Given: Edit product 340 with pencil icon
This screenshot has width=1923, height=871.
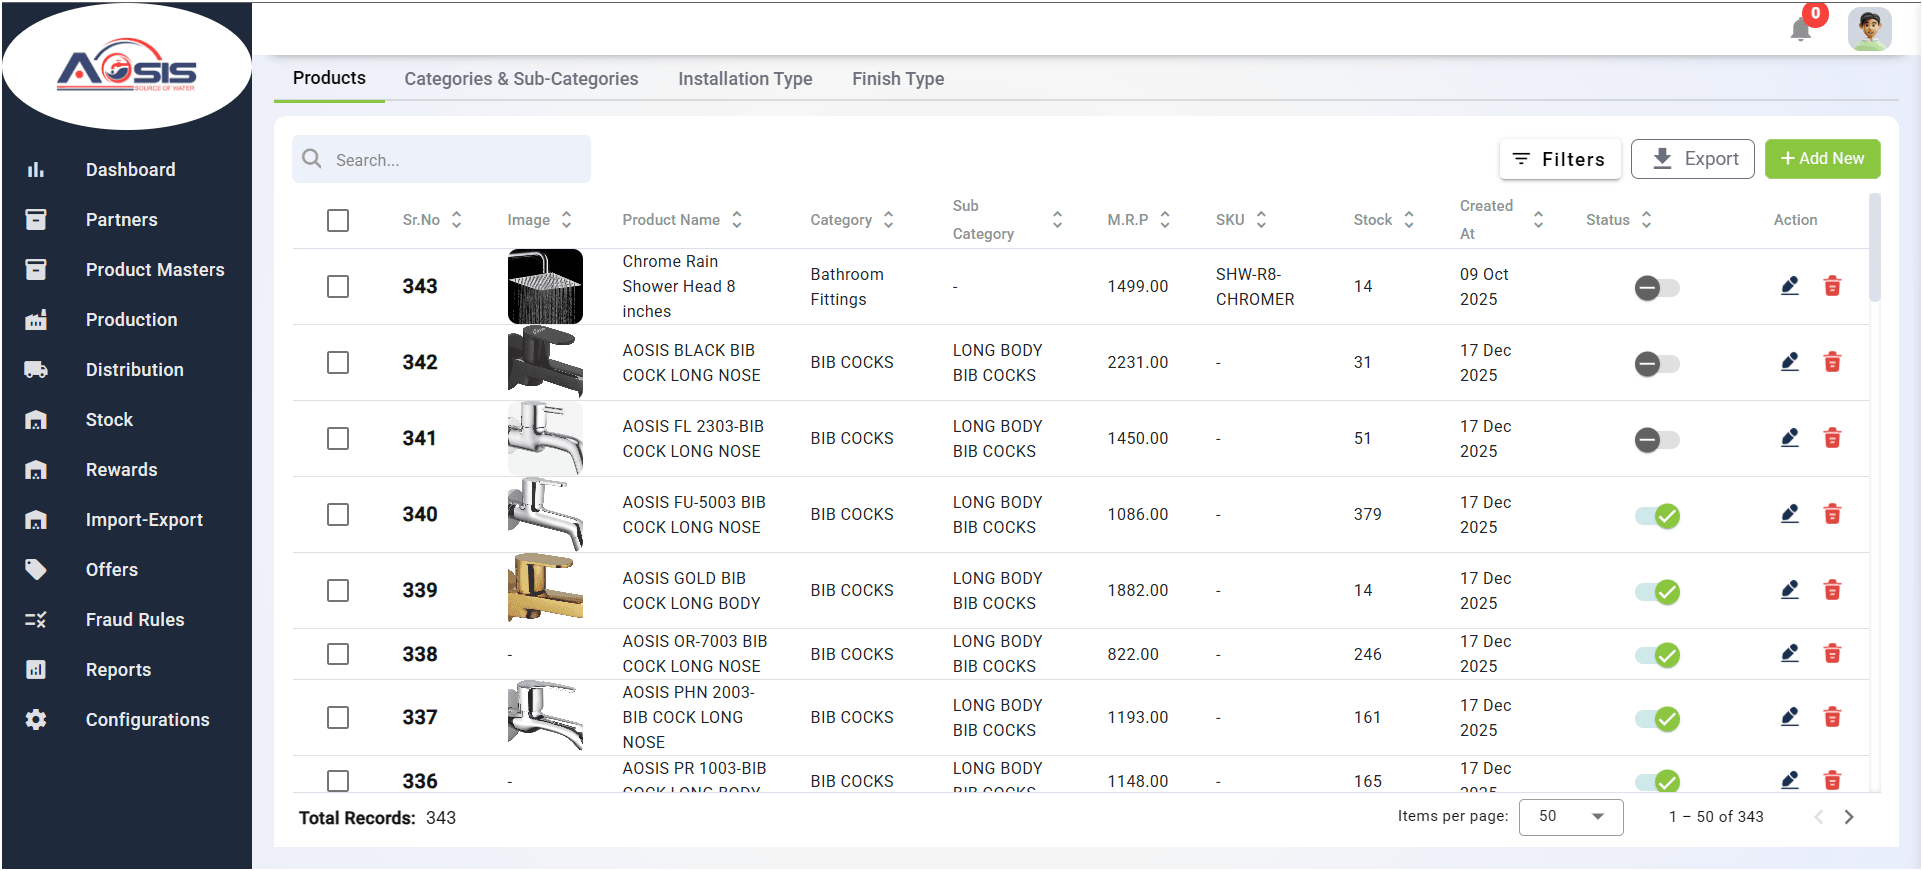Looking at the screenshot, I should pos(1790,514).
